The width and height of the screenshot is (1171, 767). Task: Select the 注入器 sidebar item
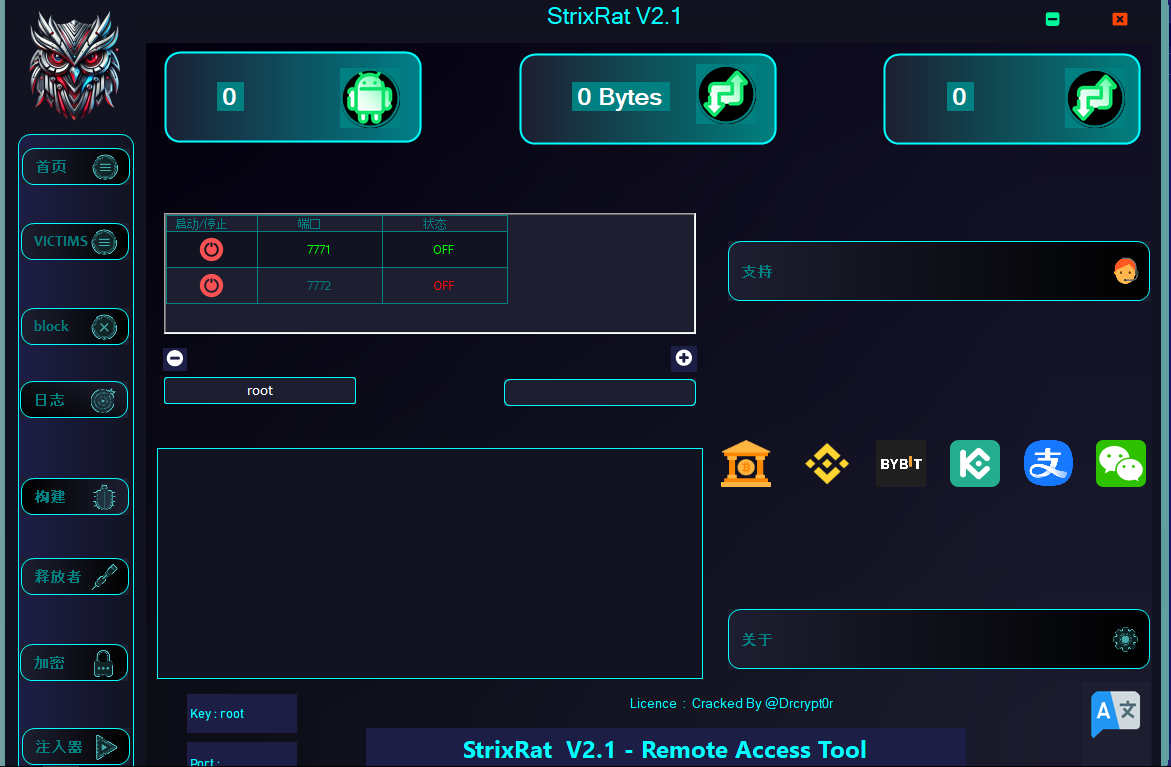point(75,746)
